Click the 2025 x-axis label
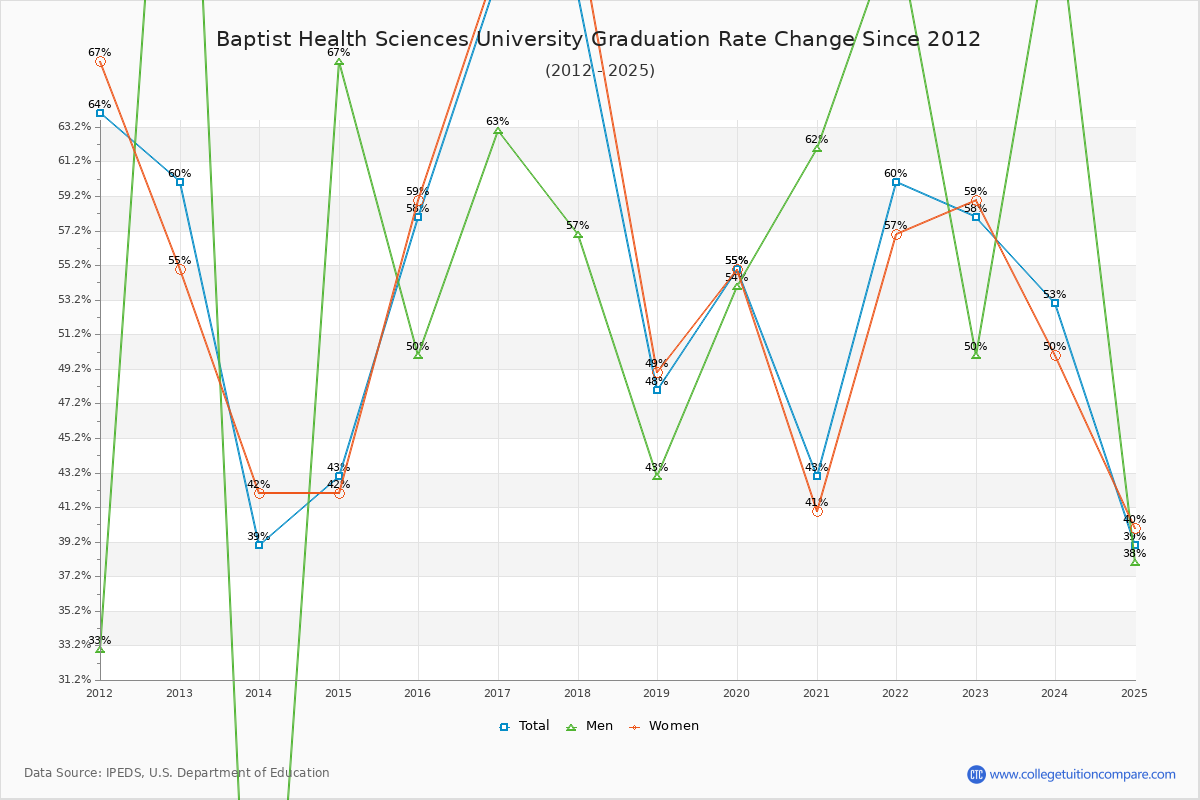Viewport: 1200px width, 800px height. pos(1135,692)
